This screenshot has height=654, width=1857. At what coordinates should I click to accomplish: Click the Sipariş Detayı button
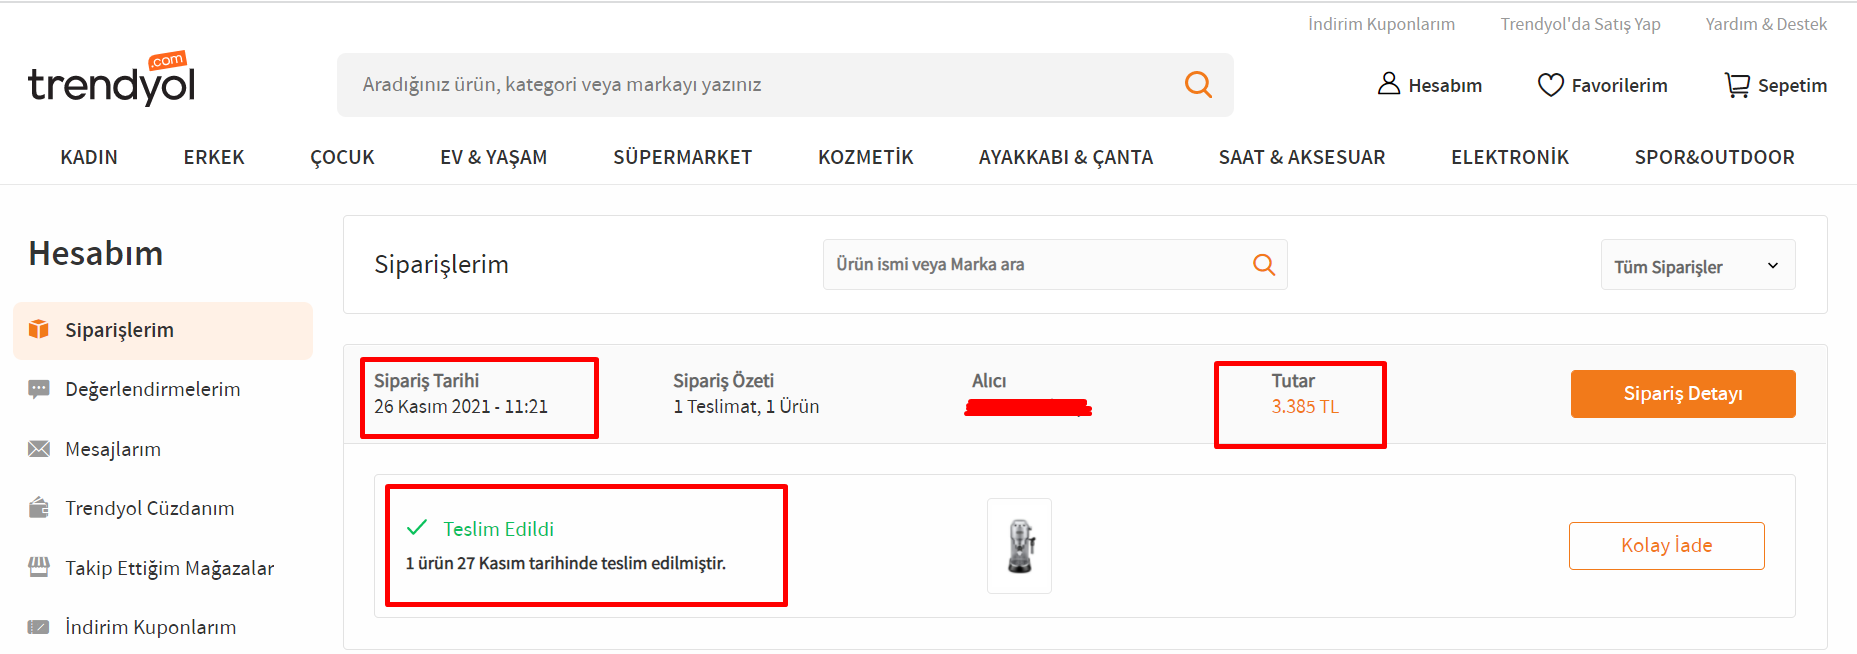click(x=1683, y=394)
